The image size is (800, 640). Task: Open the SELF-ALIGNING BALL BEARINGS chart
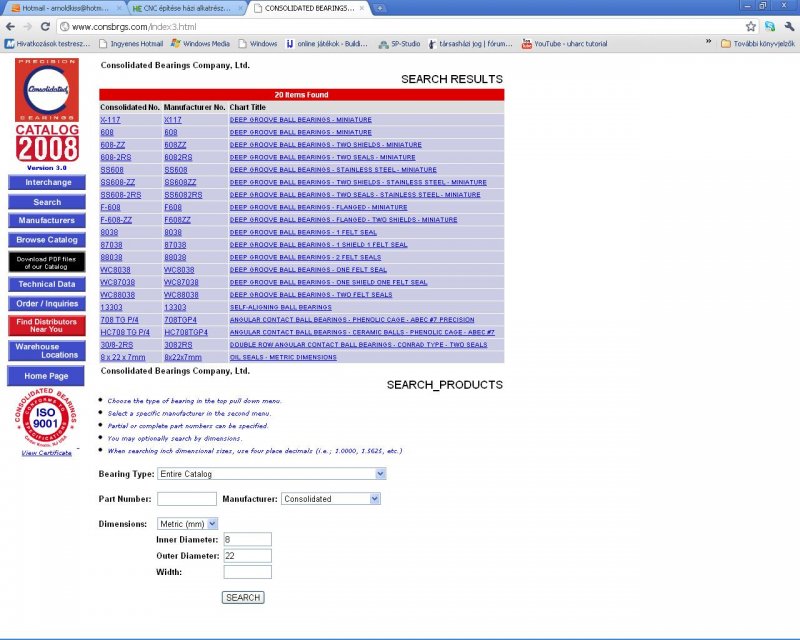click(x=281, y=307)
